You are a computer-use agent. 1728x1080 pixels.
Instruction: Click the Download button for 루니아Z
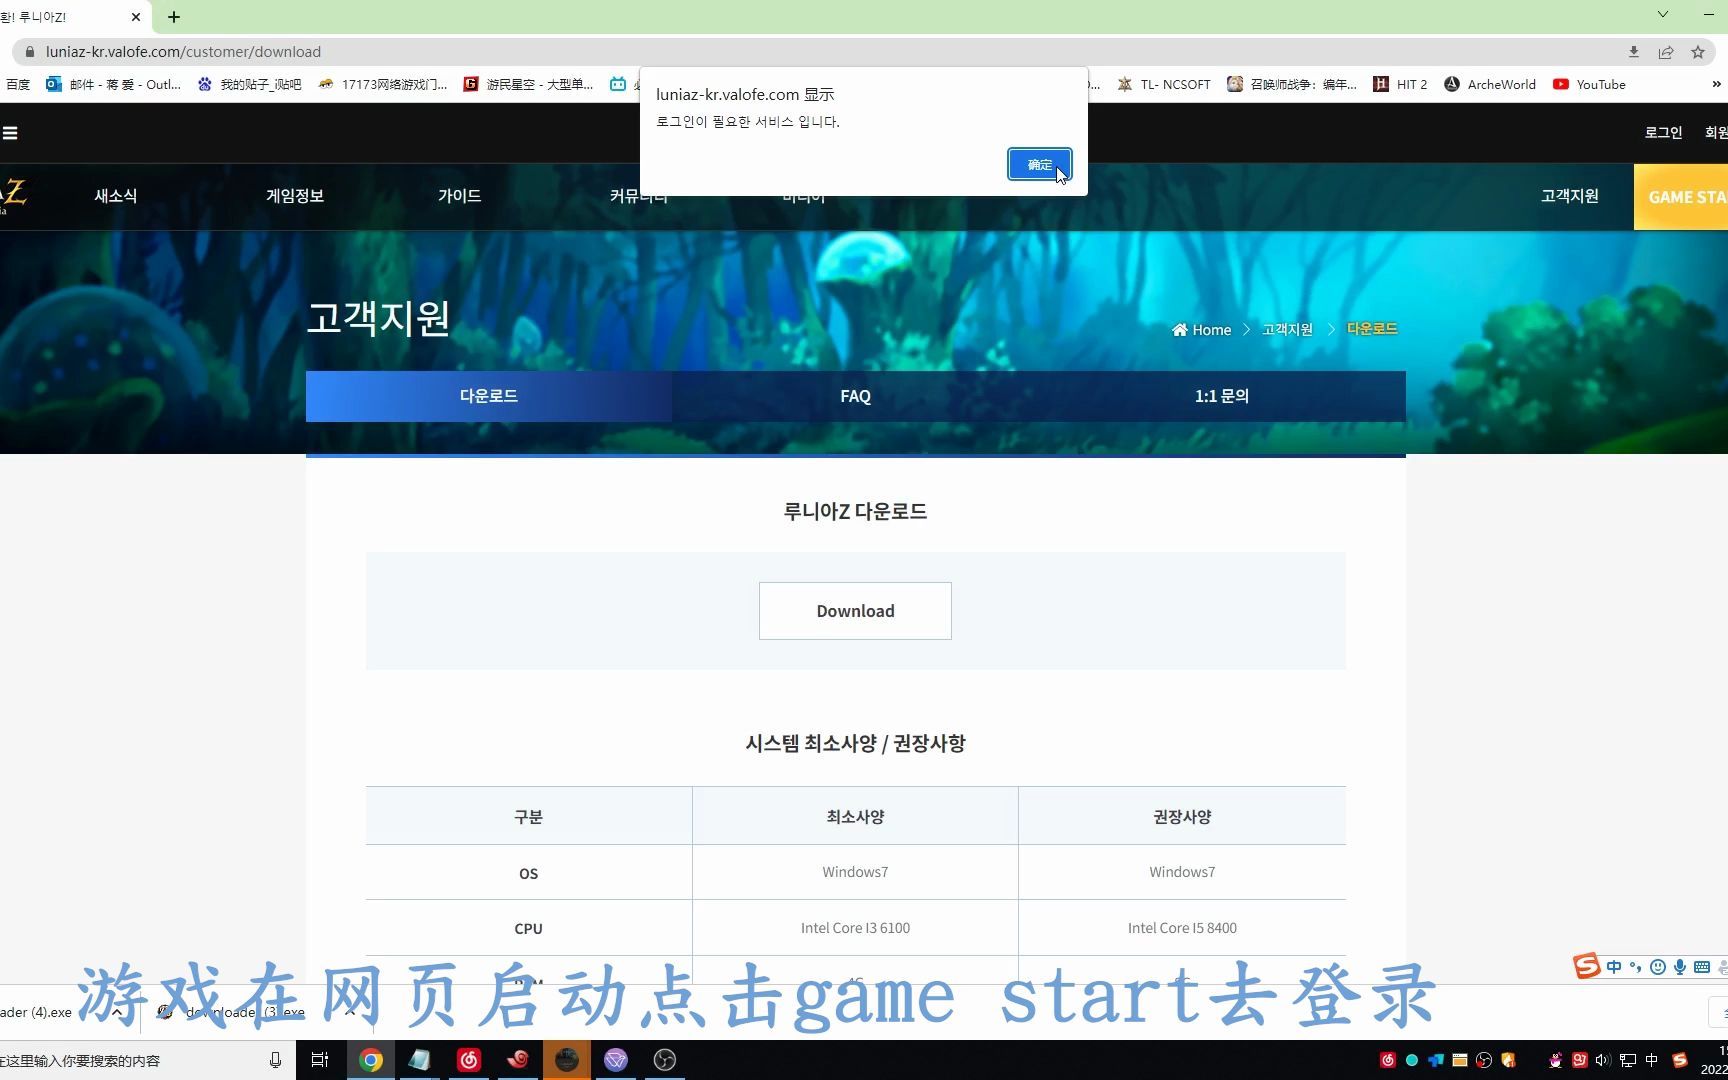855,611
